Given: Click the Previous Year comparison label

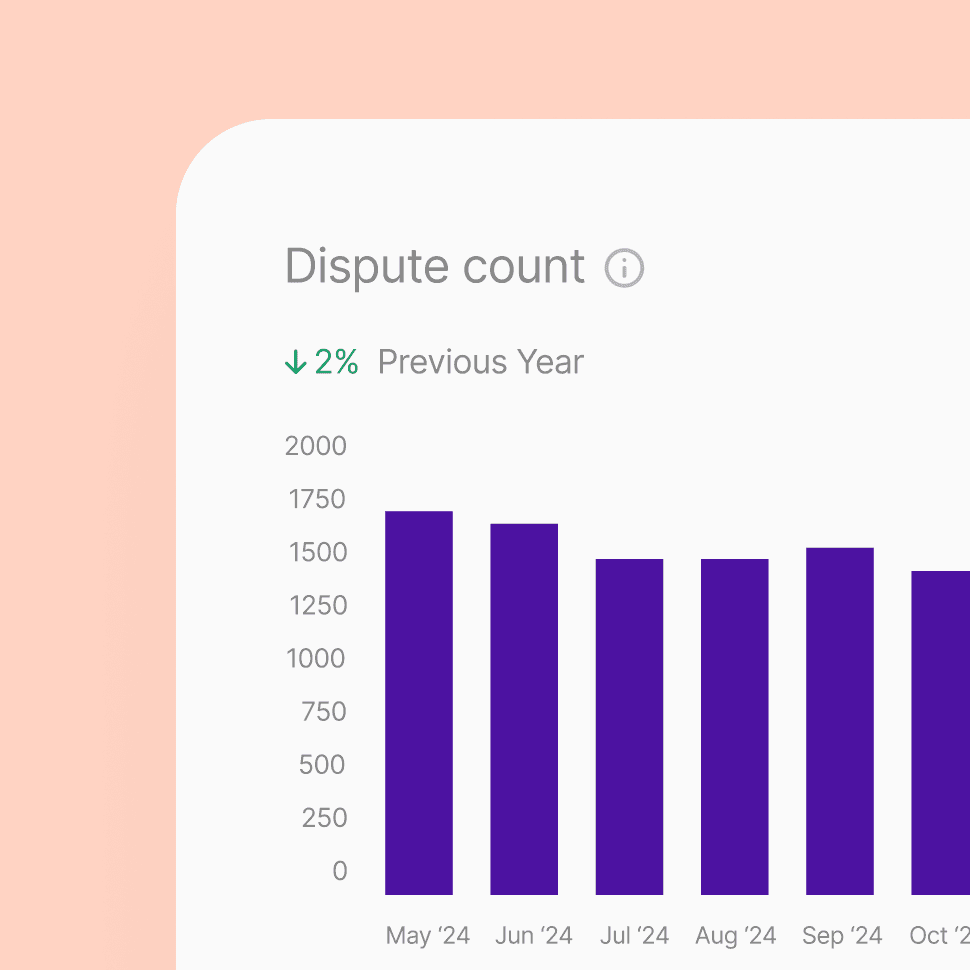Looking at the screenshot, I should pos(480,362).
